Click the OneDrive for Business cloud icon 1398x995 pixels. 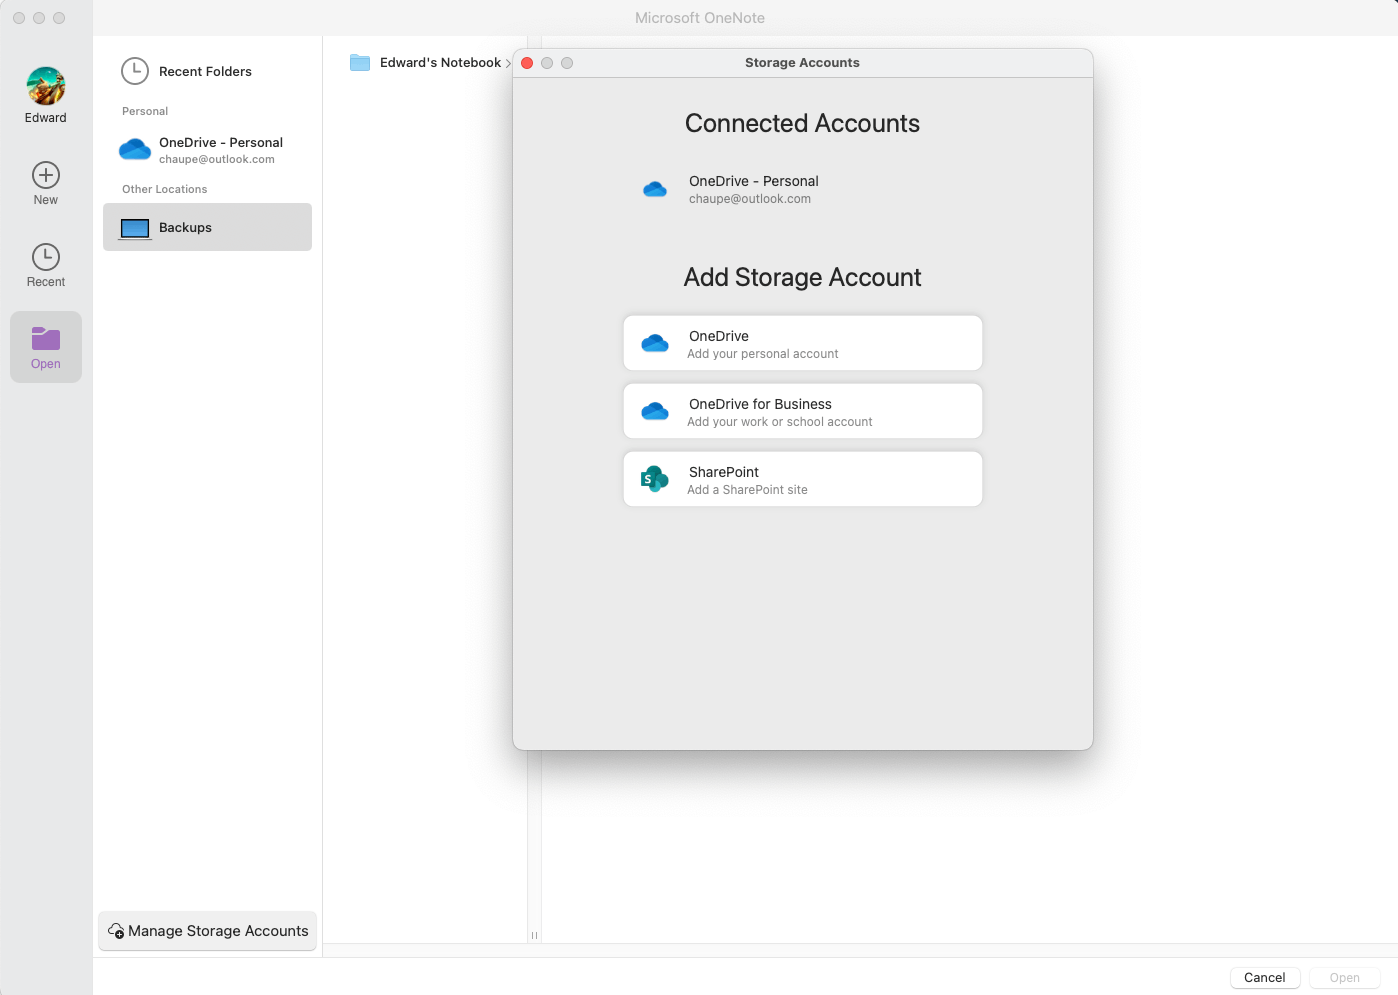click(655, 411)
